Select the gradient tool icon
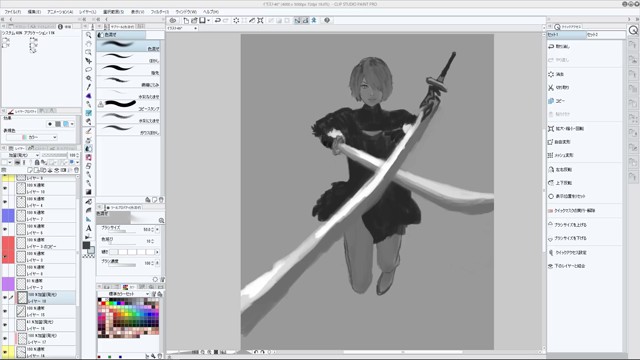Screen dimensions: 640x360 pyautogui.click(x=89, y=192)
